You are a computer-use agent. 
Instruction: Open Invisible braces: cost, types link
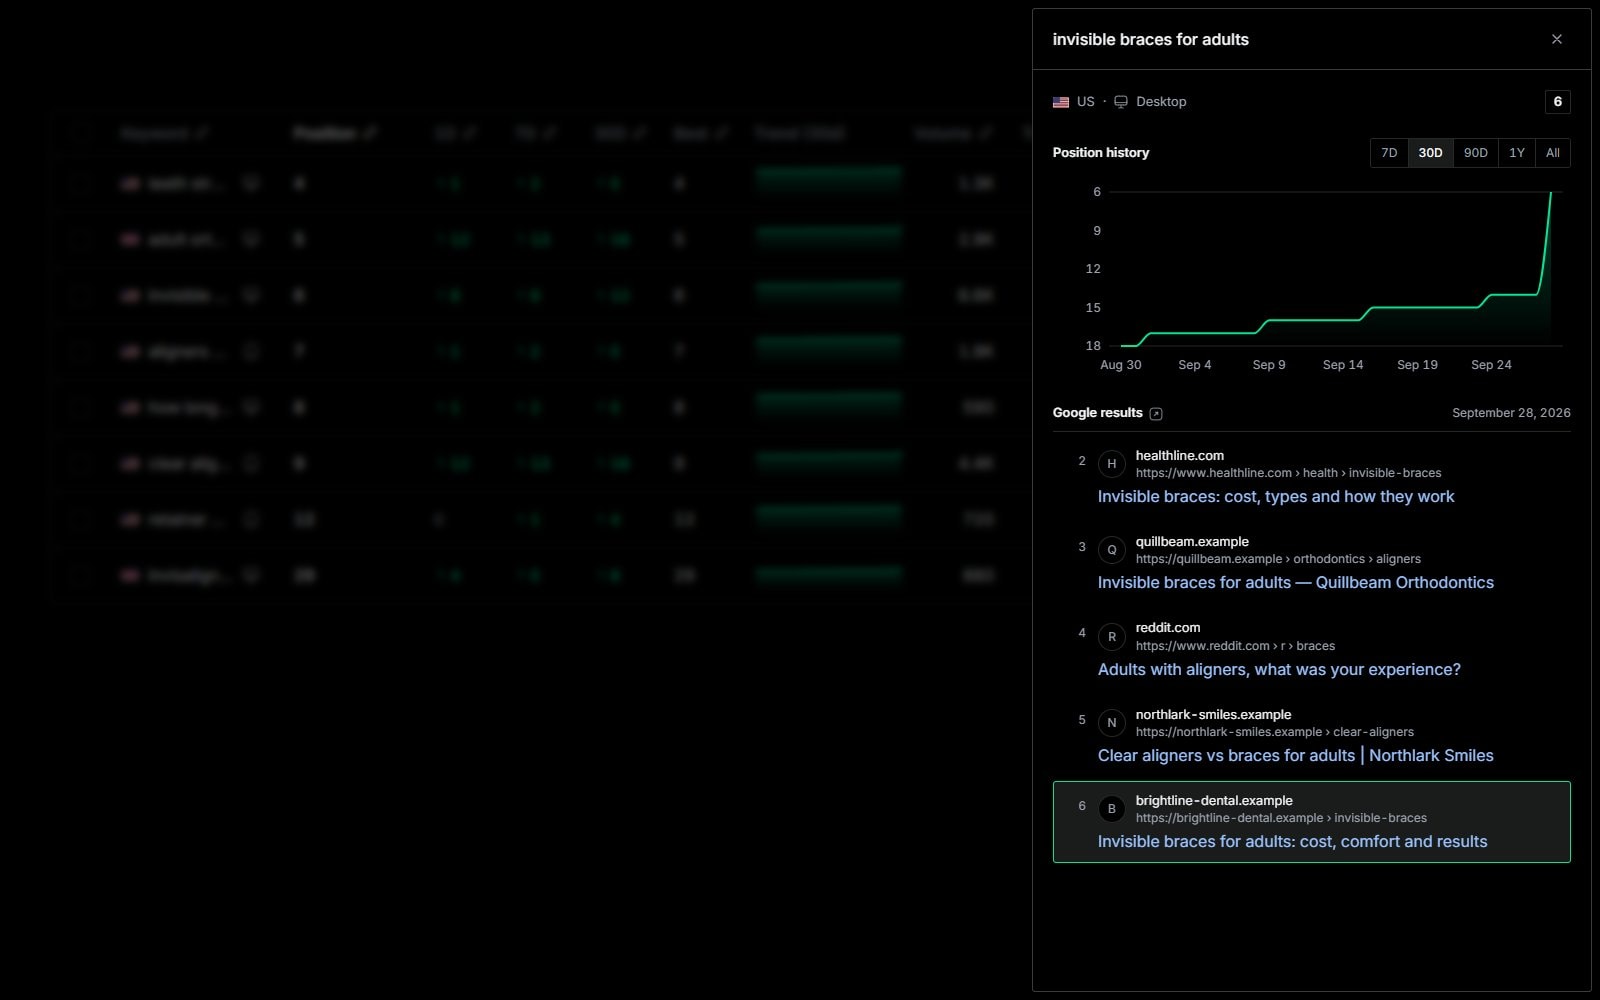tap(1276, 497)
